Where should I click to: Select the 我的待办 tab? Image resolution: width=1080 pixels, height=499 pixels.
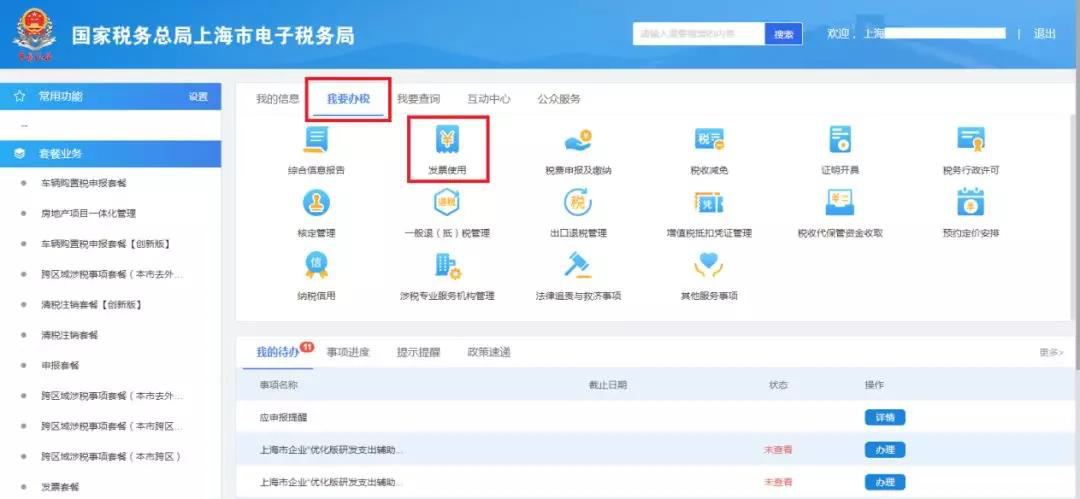(x=278, y=352)
